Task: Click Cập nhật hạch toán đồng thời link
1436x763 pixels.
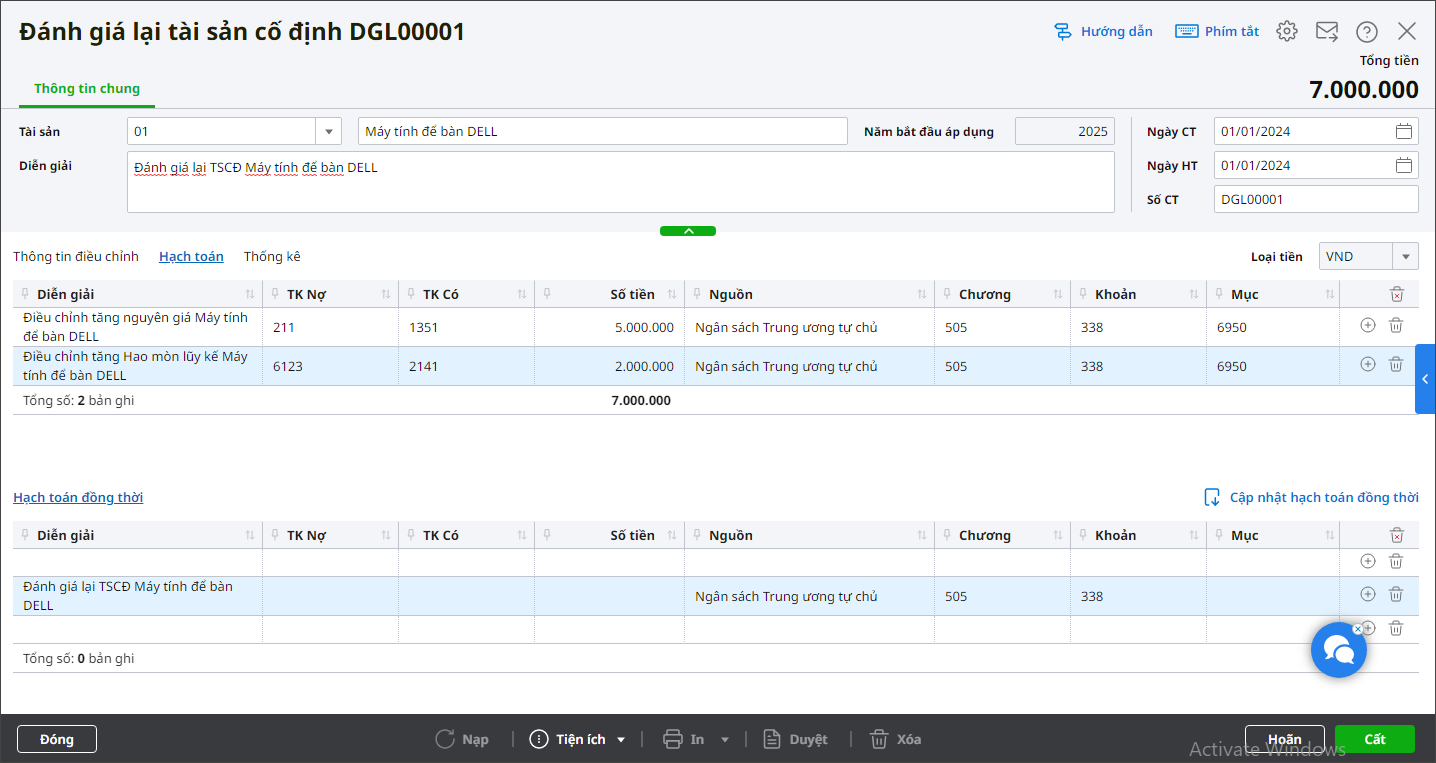Action: tap(1323, 498)
